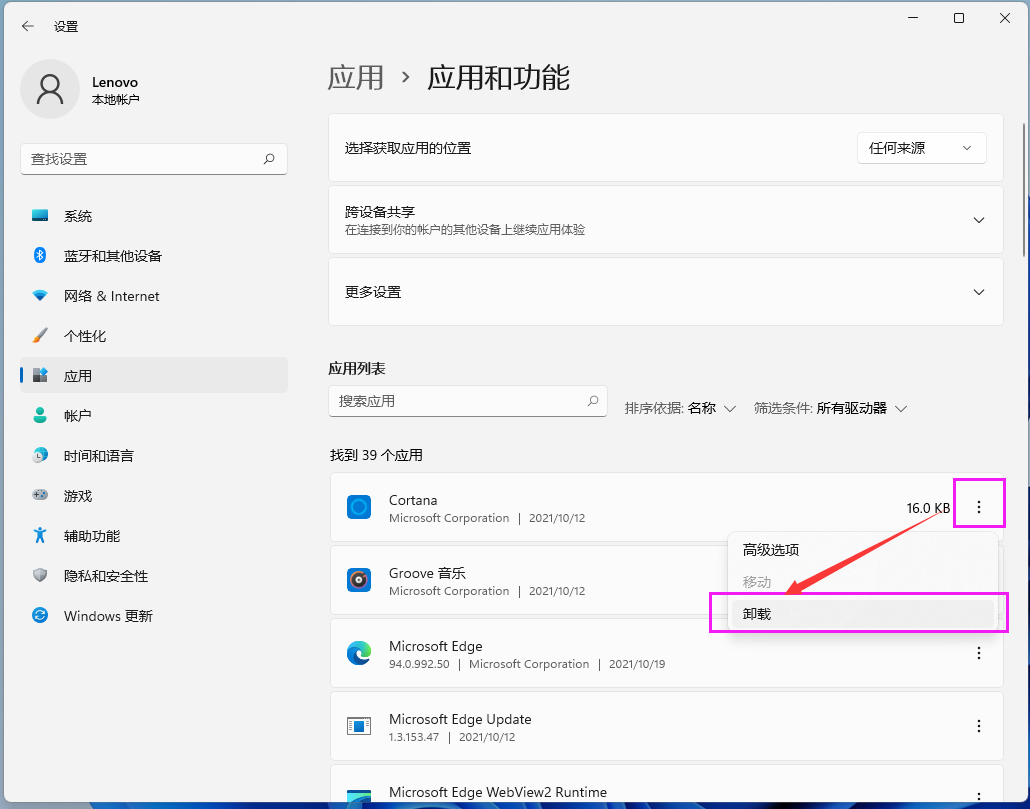Click the Microsoft Edge Update app icon

(359, 726)
